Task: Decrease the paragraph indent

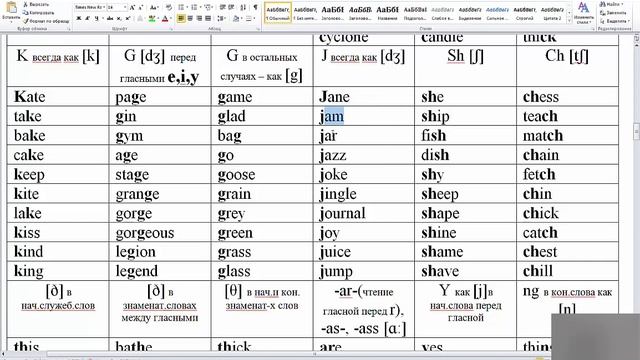Action: [x=222, y=7]
